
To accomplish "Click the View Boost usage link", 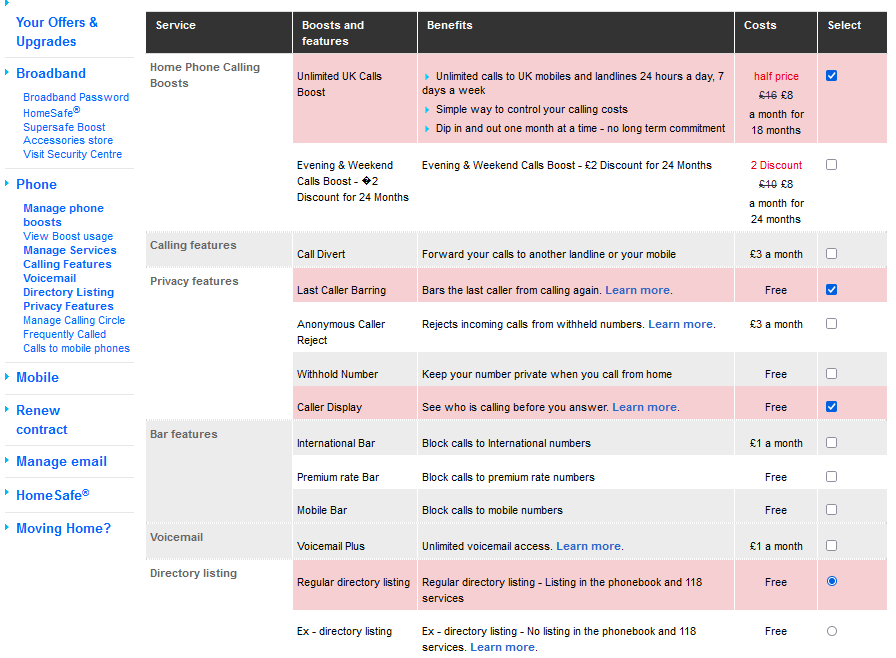I will [x=68, y=236].
